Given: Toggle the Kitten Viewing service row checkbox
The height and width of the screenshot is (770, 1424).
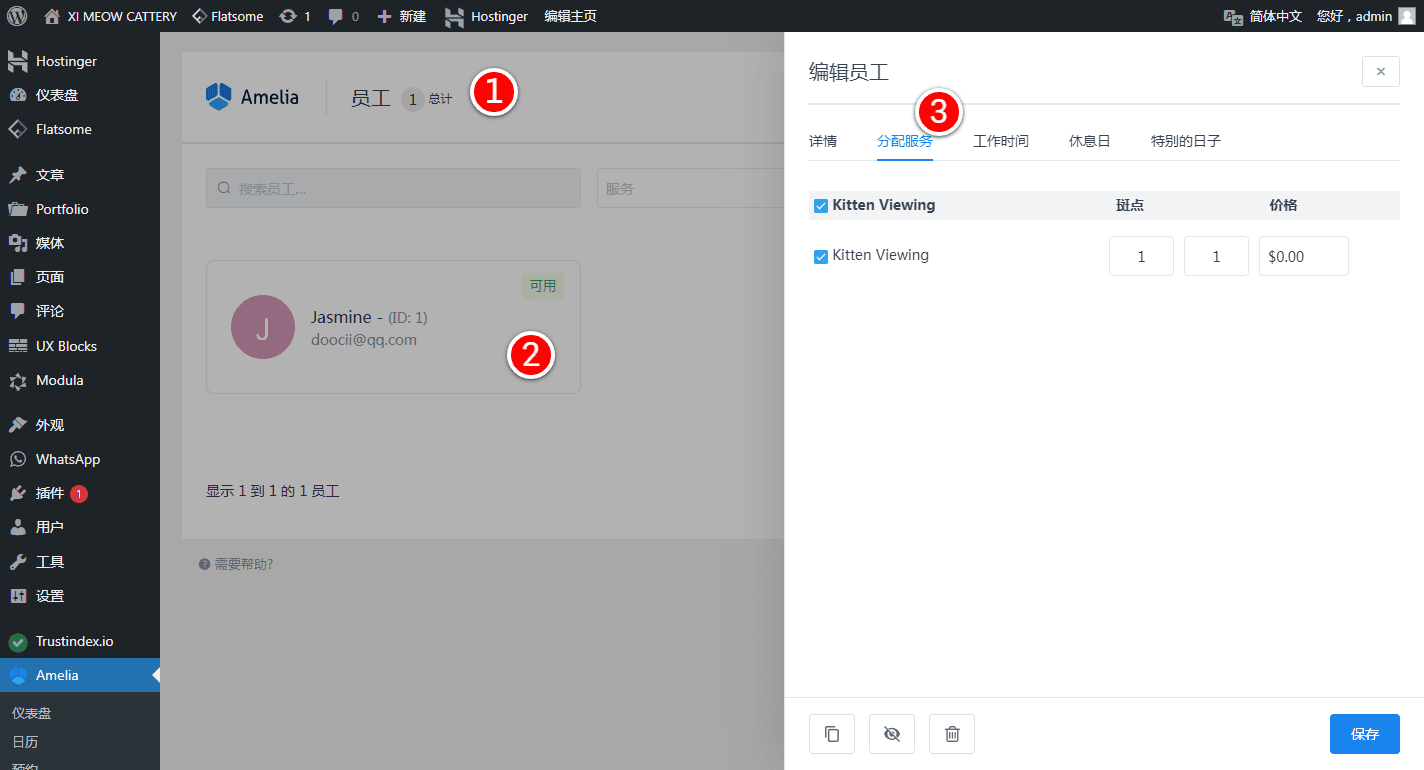Looking at the screenshot, I should [821, 257].
